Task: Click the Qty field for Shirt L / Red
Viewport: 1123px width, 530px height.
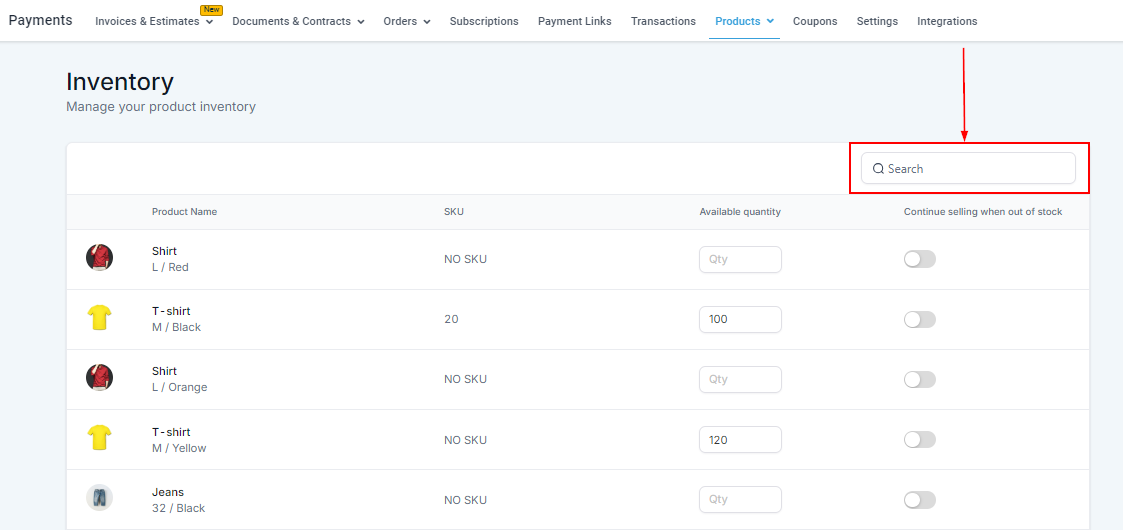Action: point(740,259)
